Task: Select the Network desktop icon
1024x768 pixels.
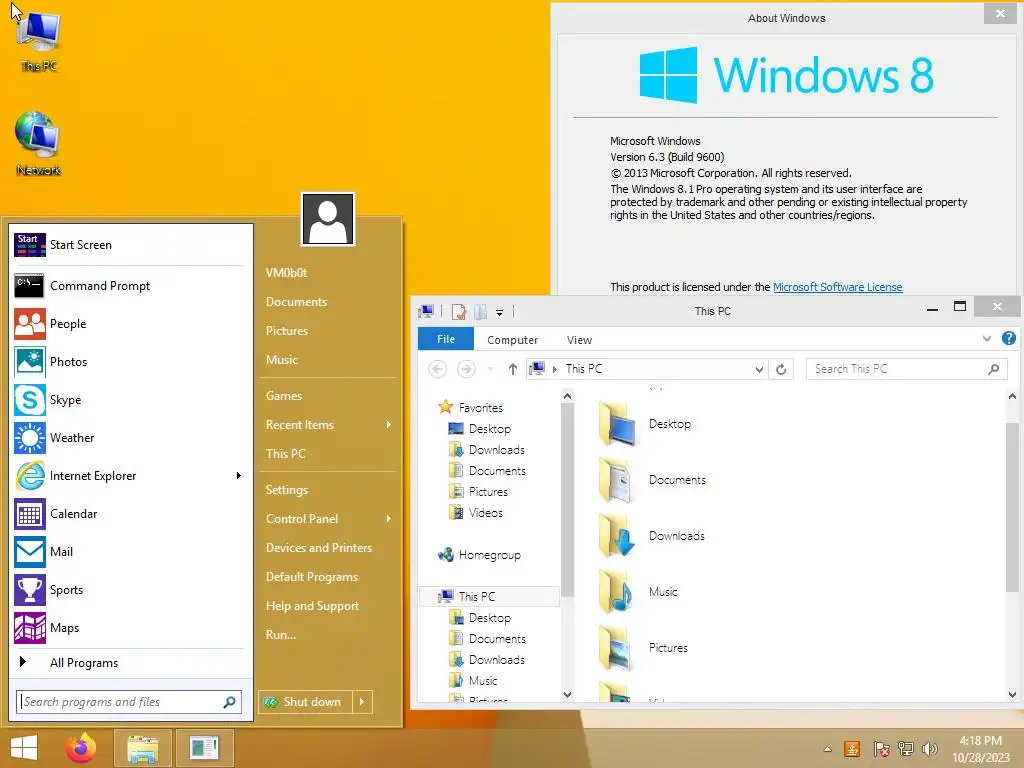Action: (39, 144)
